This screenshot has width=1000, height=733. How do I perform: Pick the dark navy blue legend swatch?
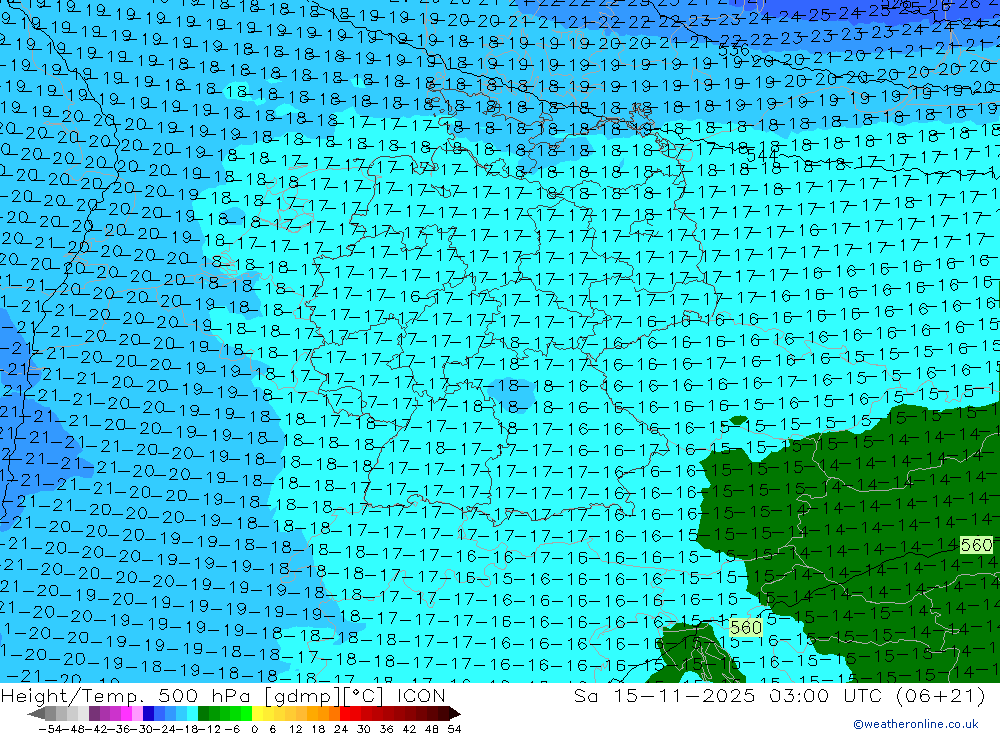[148, 713]
